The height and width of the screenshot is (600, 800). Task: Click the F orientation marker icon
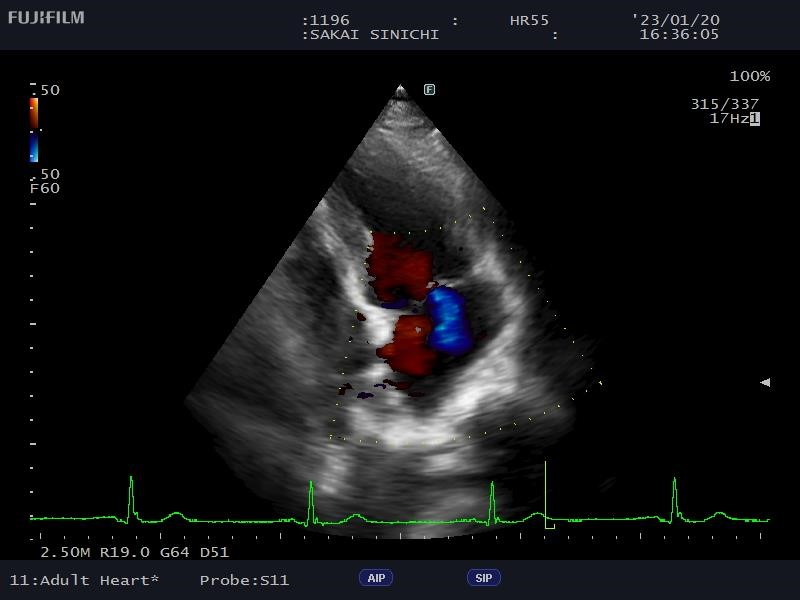[430, 90]
